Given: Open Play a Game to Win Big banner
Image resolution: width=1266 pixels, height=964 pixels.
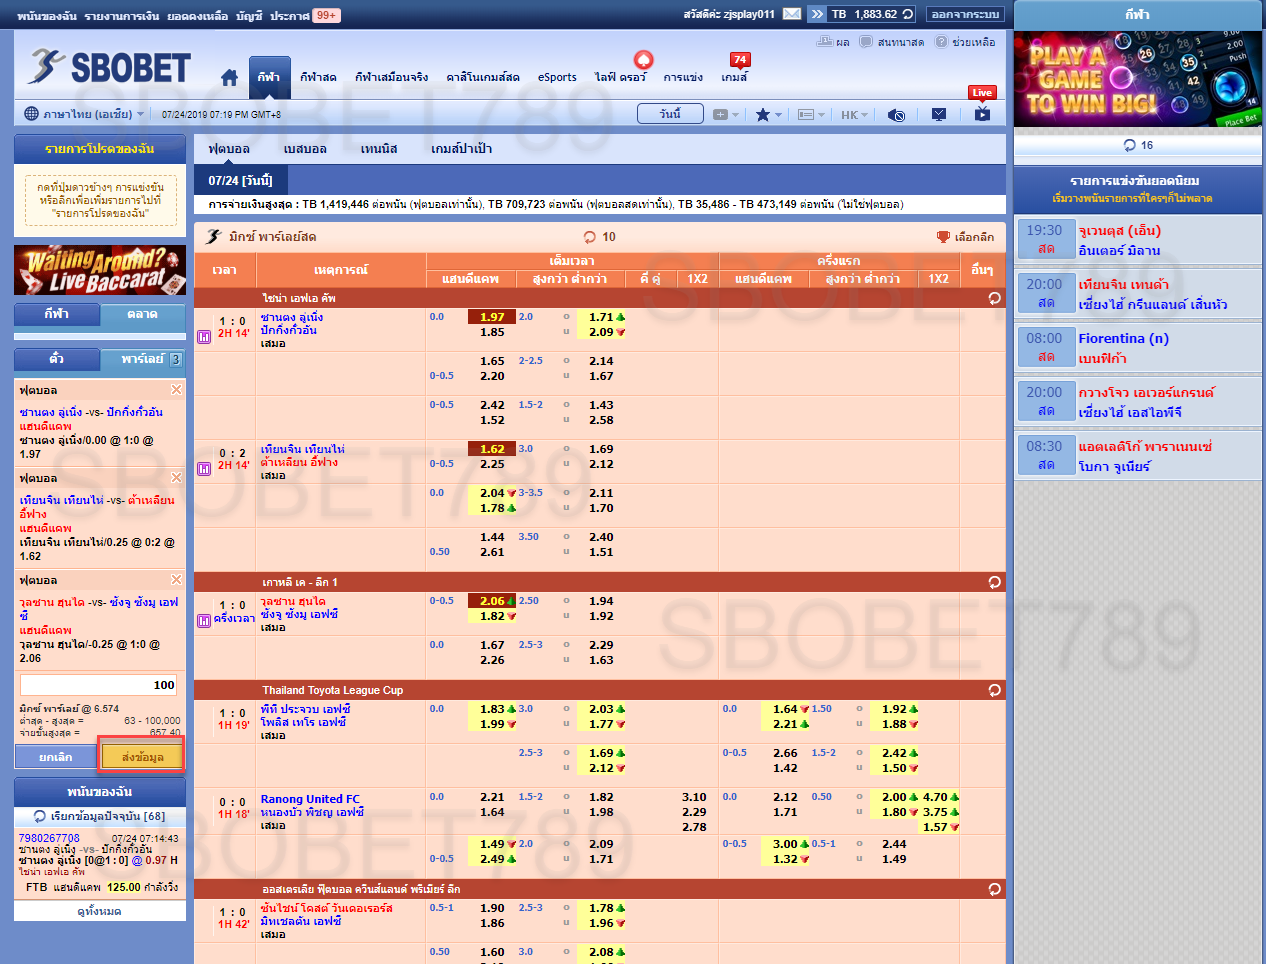Looking at the screenshot, I should point(1137,80).
